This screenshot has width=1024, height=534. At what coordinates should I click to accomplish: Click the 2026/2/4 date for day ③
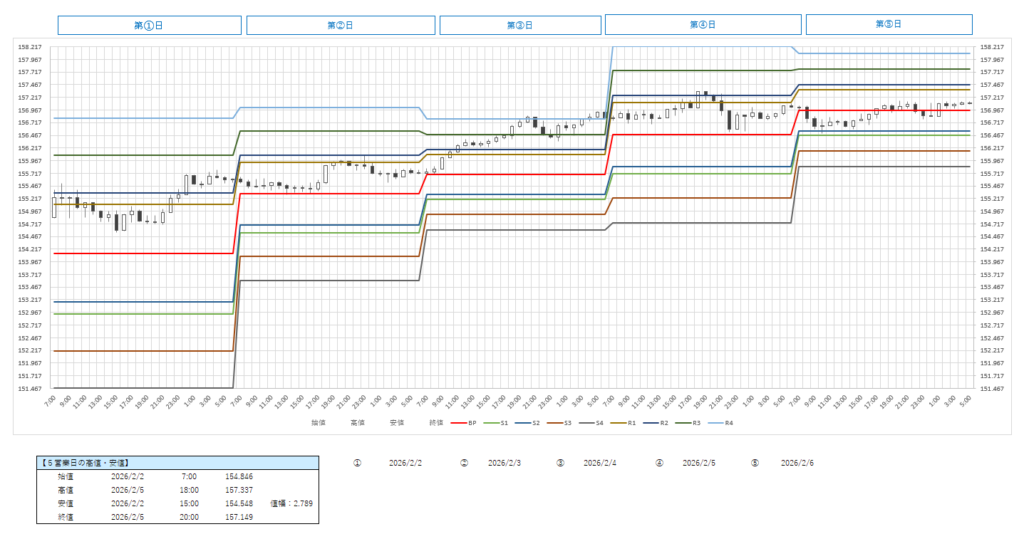(x=601, y=463)
